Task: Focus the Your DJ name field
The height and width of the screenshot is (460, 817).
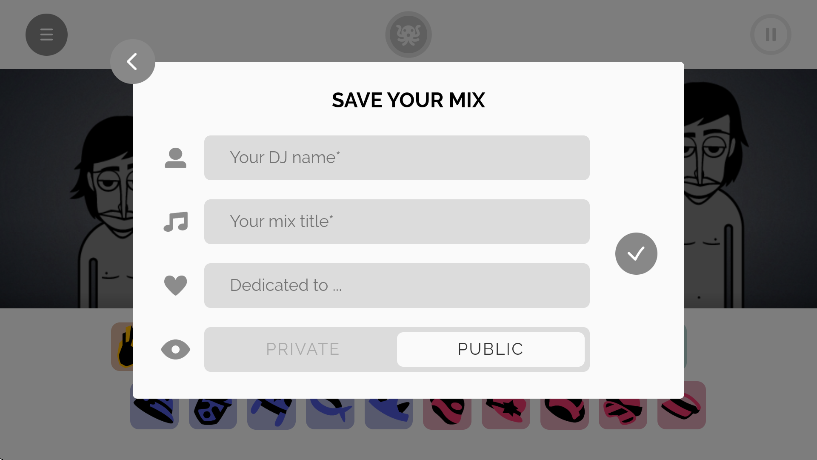Action: click(397, 158)
